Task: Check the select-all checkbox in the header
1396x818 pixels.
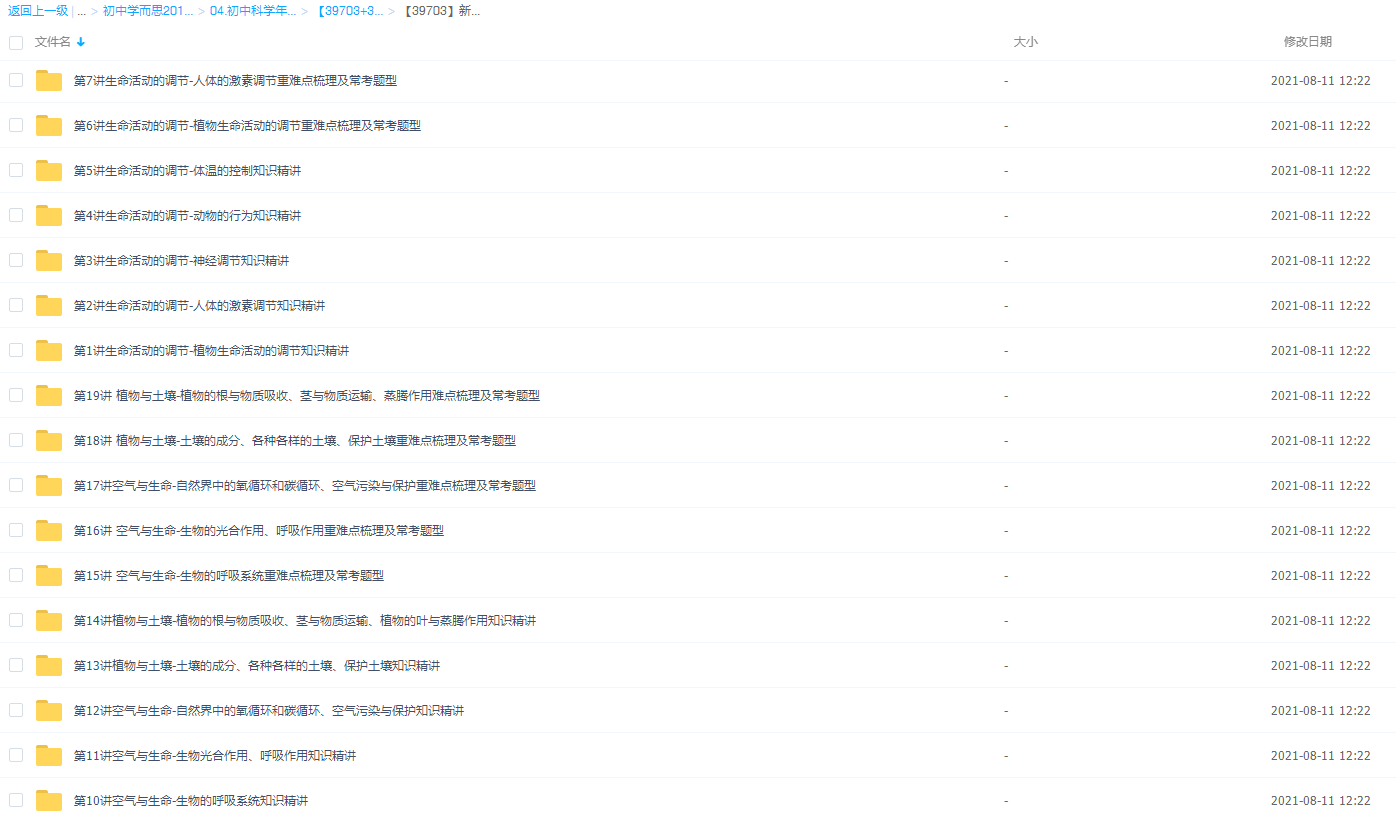Action: pyautogui.click(x=15, y=43)
